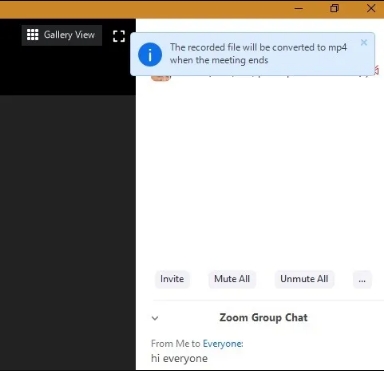This screenshot has width=384, height=371.
Task: Enter full screen mode icon
Action: click(x=119, y=36)
